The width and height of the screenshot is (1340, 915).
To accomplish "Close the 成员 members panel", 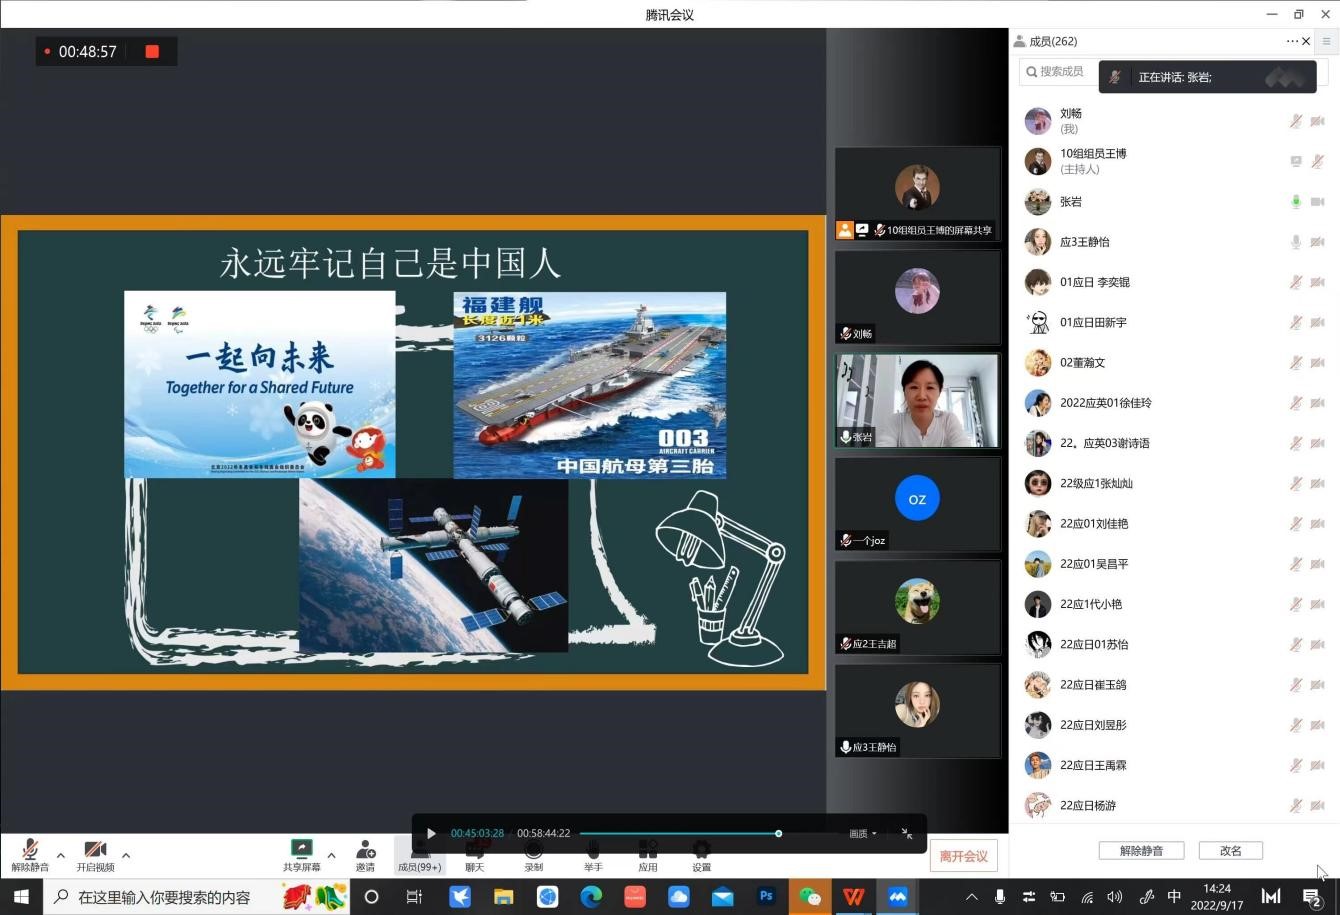I will point(1306,41).
